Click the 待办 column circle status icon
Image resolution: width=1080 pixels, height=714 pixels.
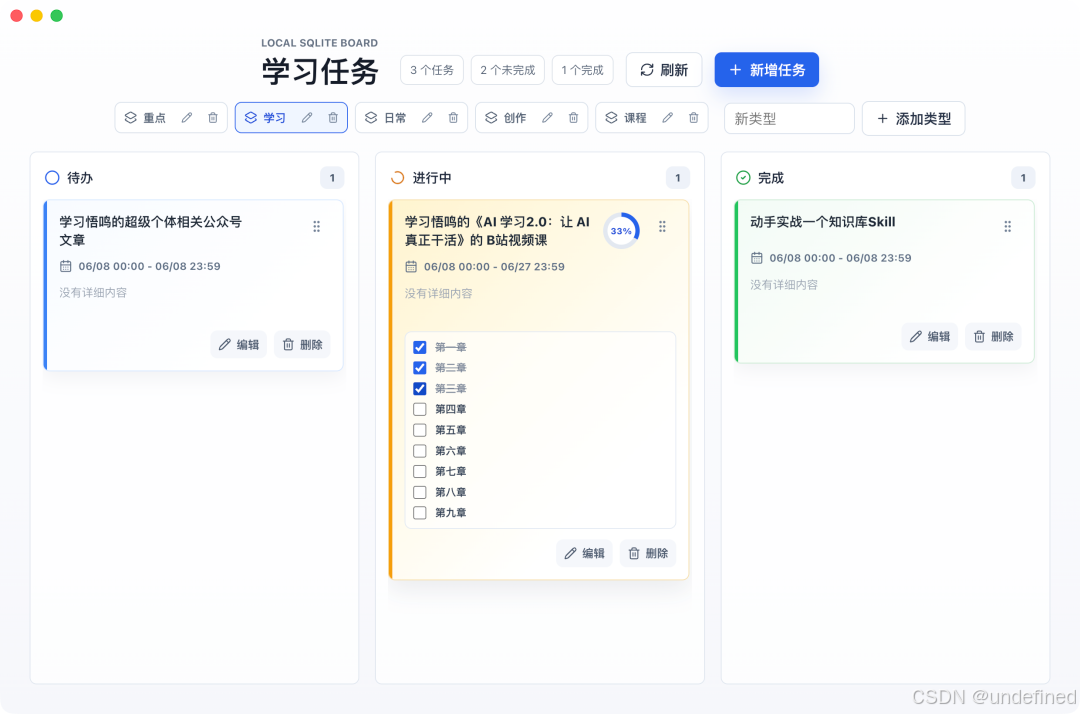point(52,178)
